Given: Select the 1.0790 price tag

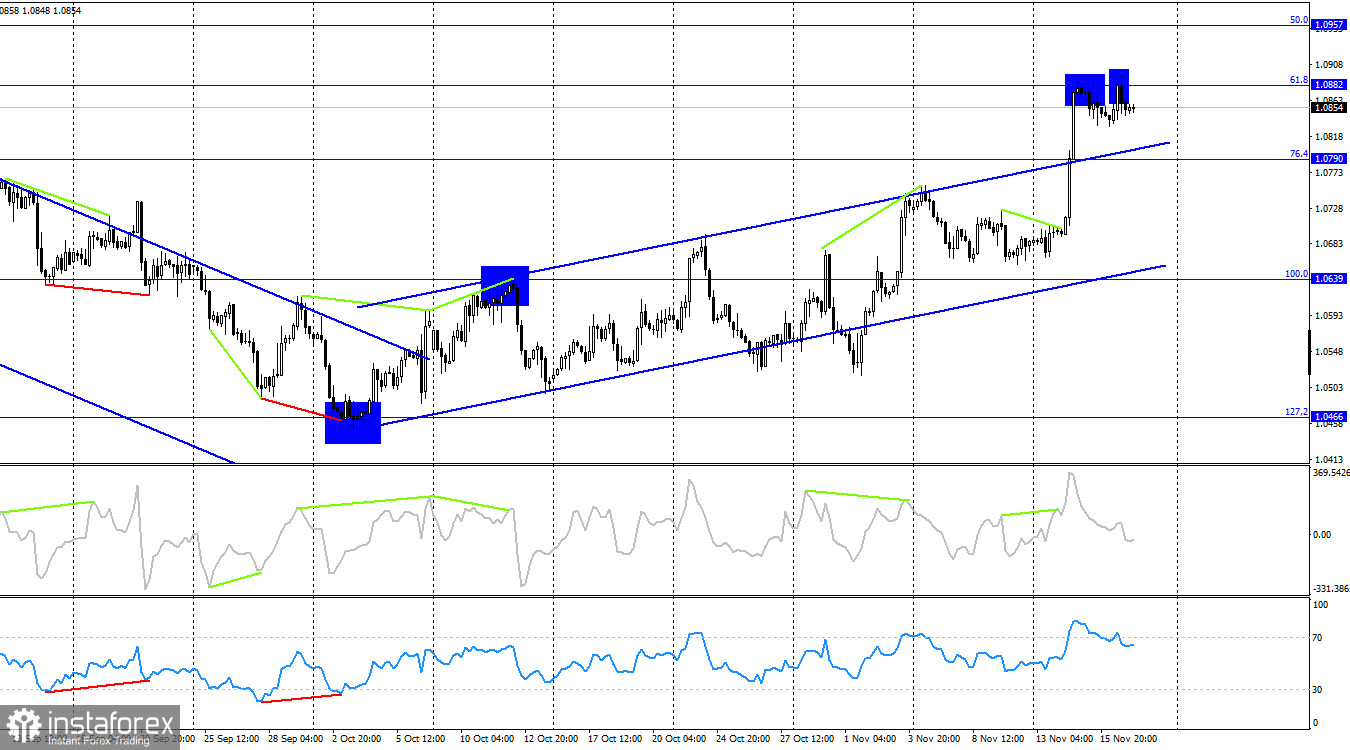Looking at the screenshot, I should point(1329,159).
